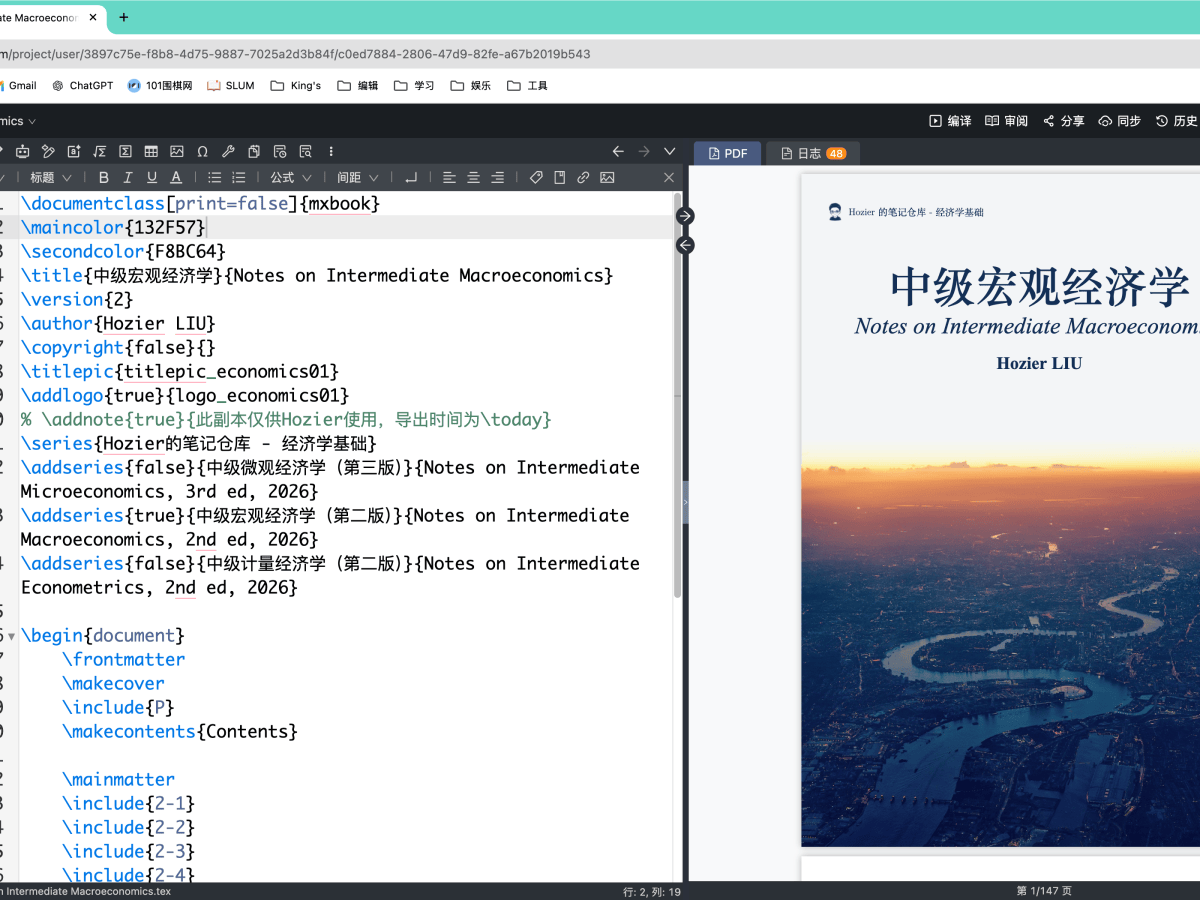This screenshot has height=900, width=1200.
Task: Open the AI assistant robot tool
Action: tap(22, 152)
